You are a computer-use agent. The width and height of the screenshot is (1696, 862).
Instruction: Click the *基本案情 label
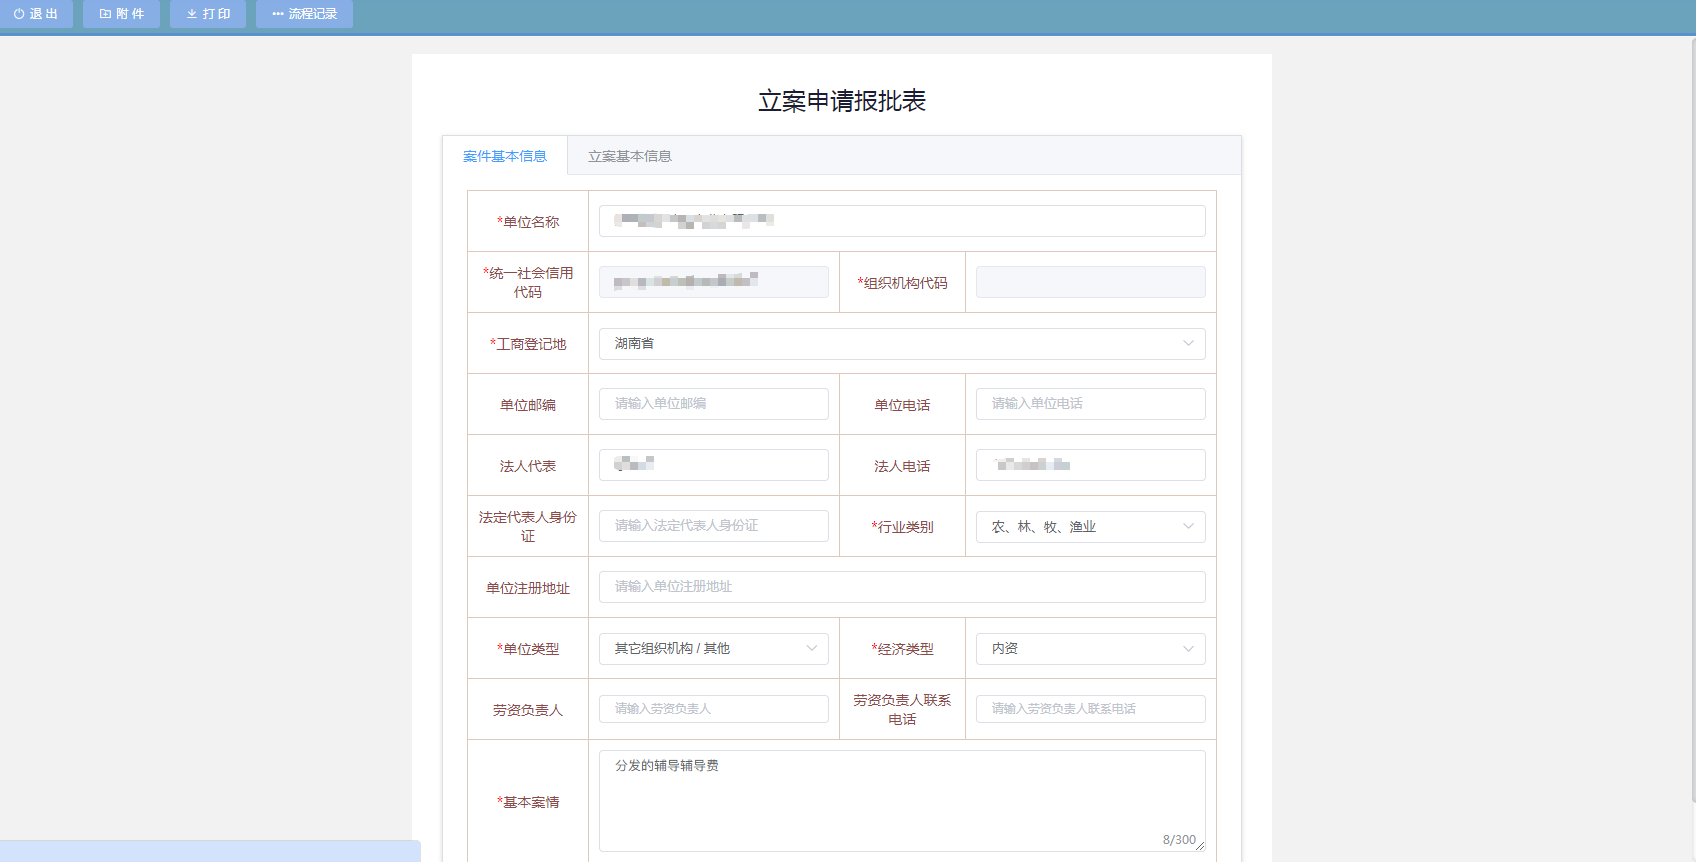click(528, 802)
